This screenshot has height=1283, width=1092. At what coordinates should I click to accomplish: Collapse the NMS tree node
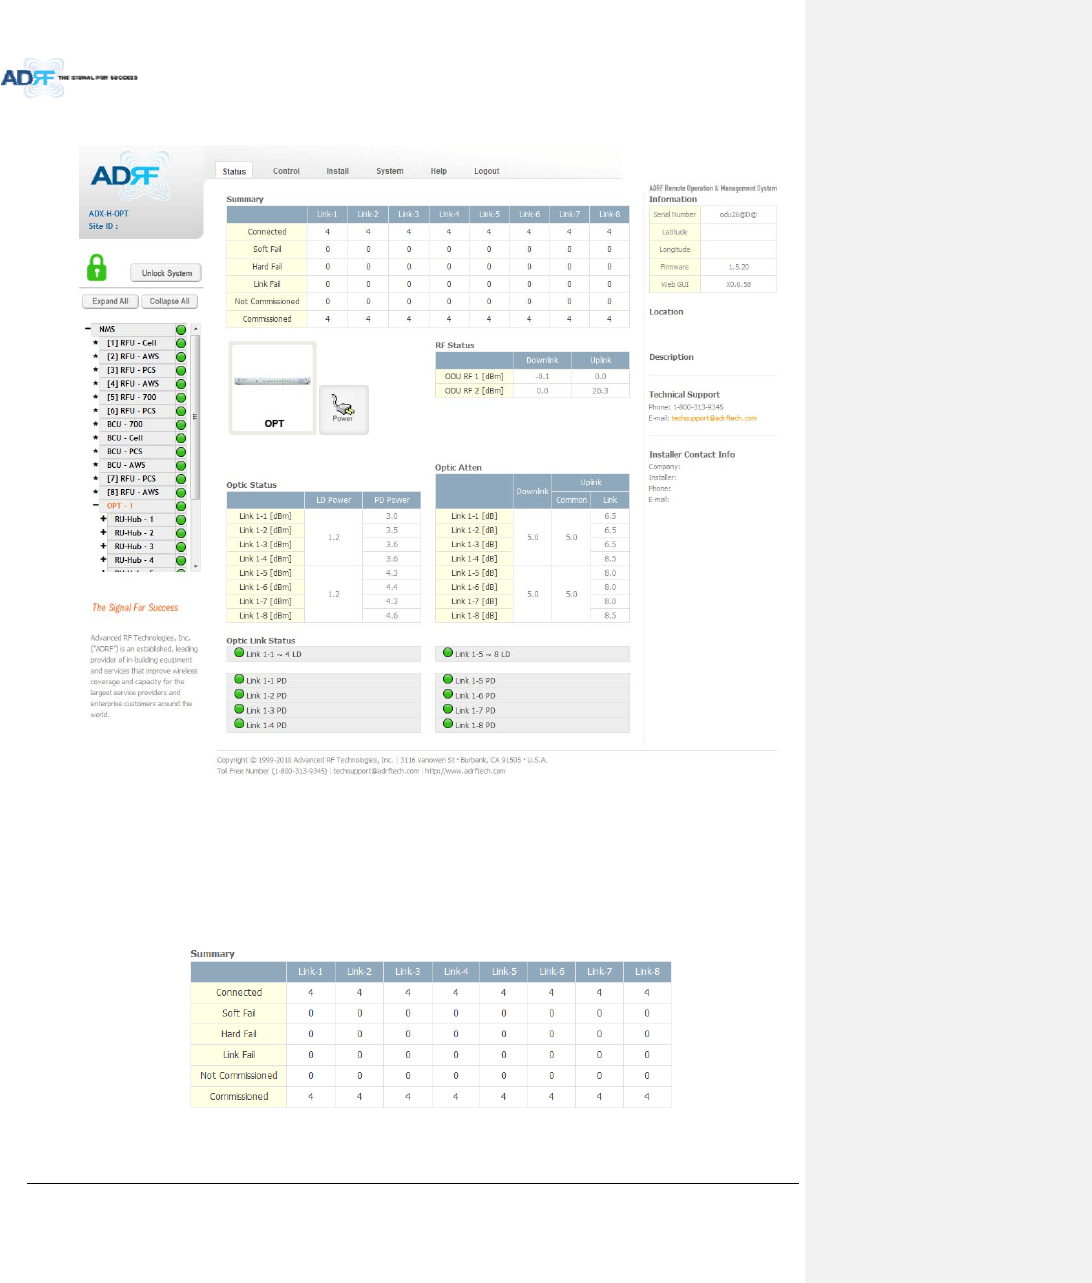click(88, 329)
